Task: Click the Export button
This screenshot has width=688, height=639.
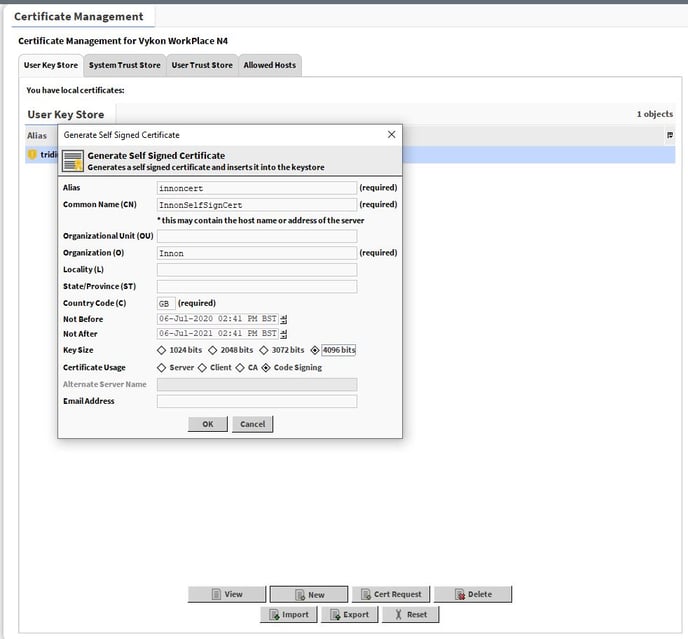Action: [x=349, y=614]
